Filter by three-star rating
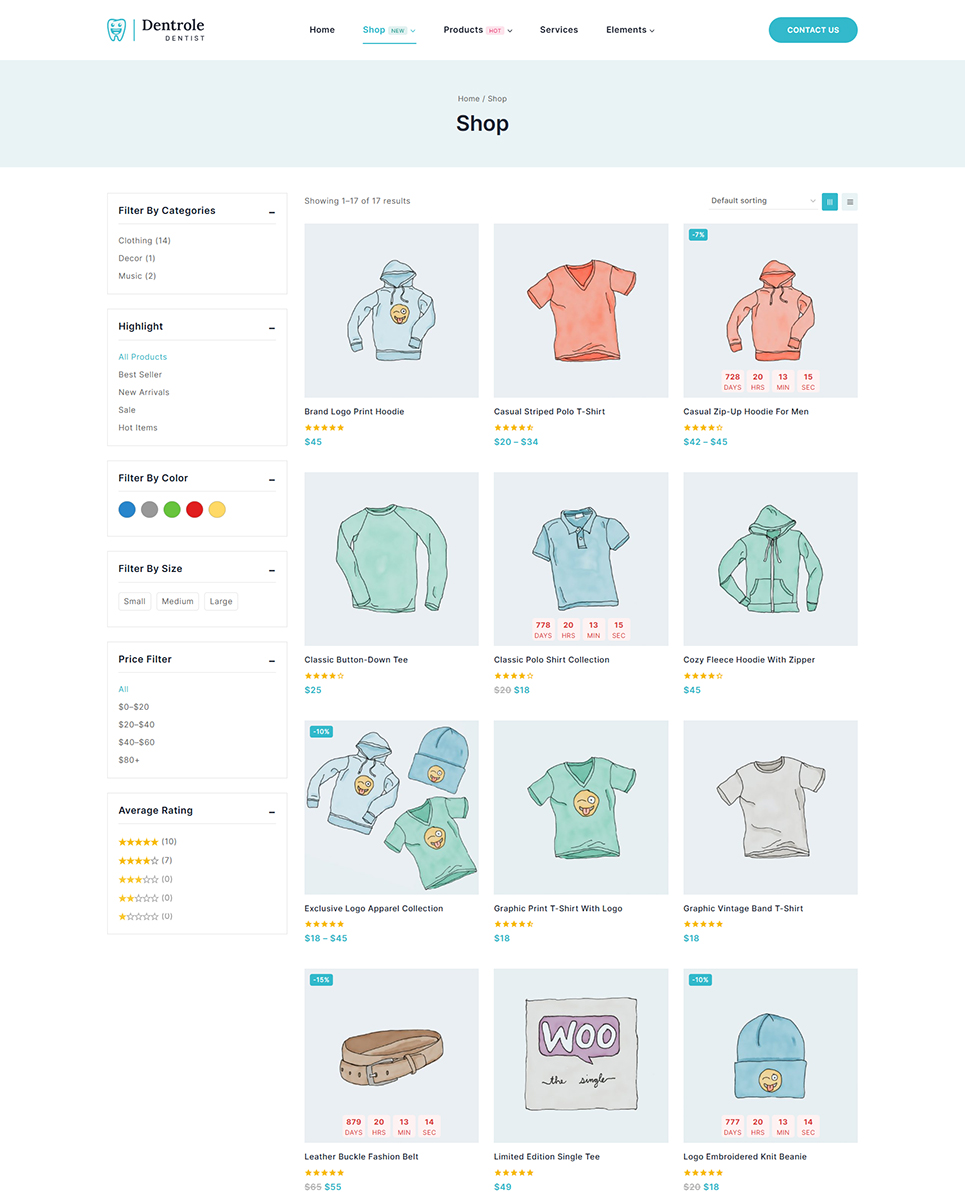Screen dimensions: 965x1200 pos(145,880)
